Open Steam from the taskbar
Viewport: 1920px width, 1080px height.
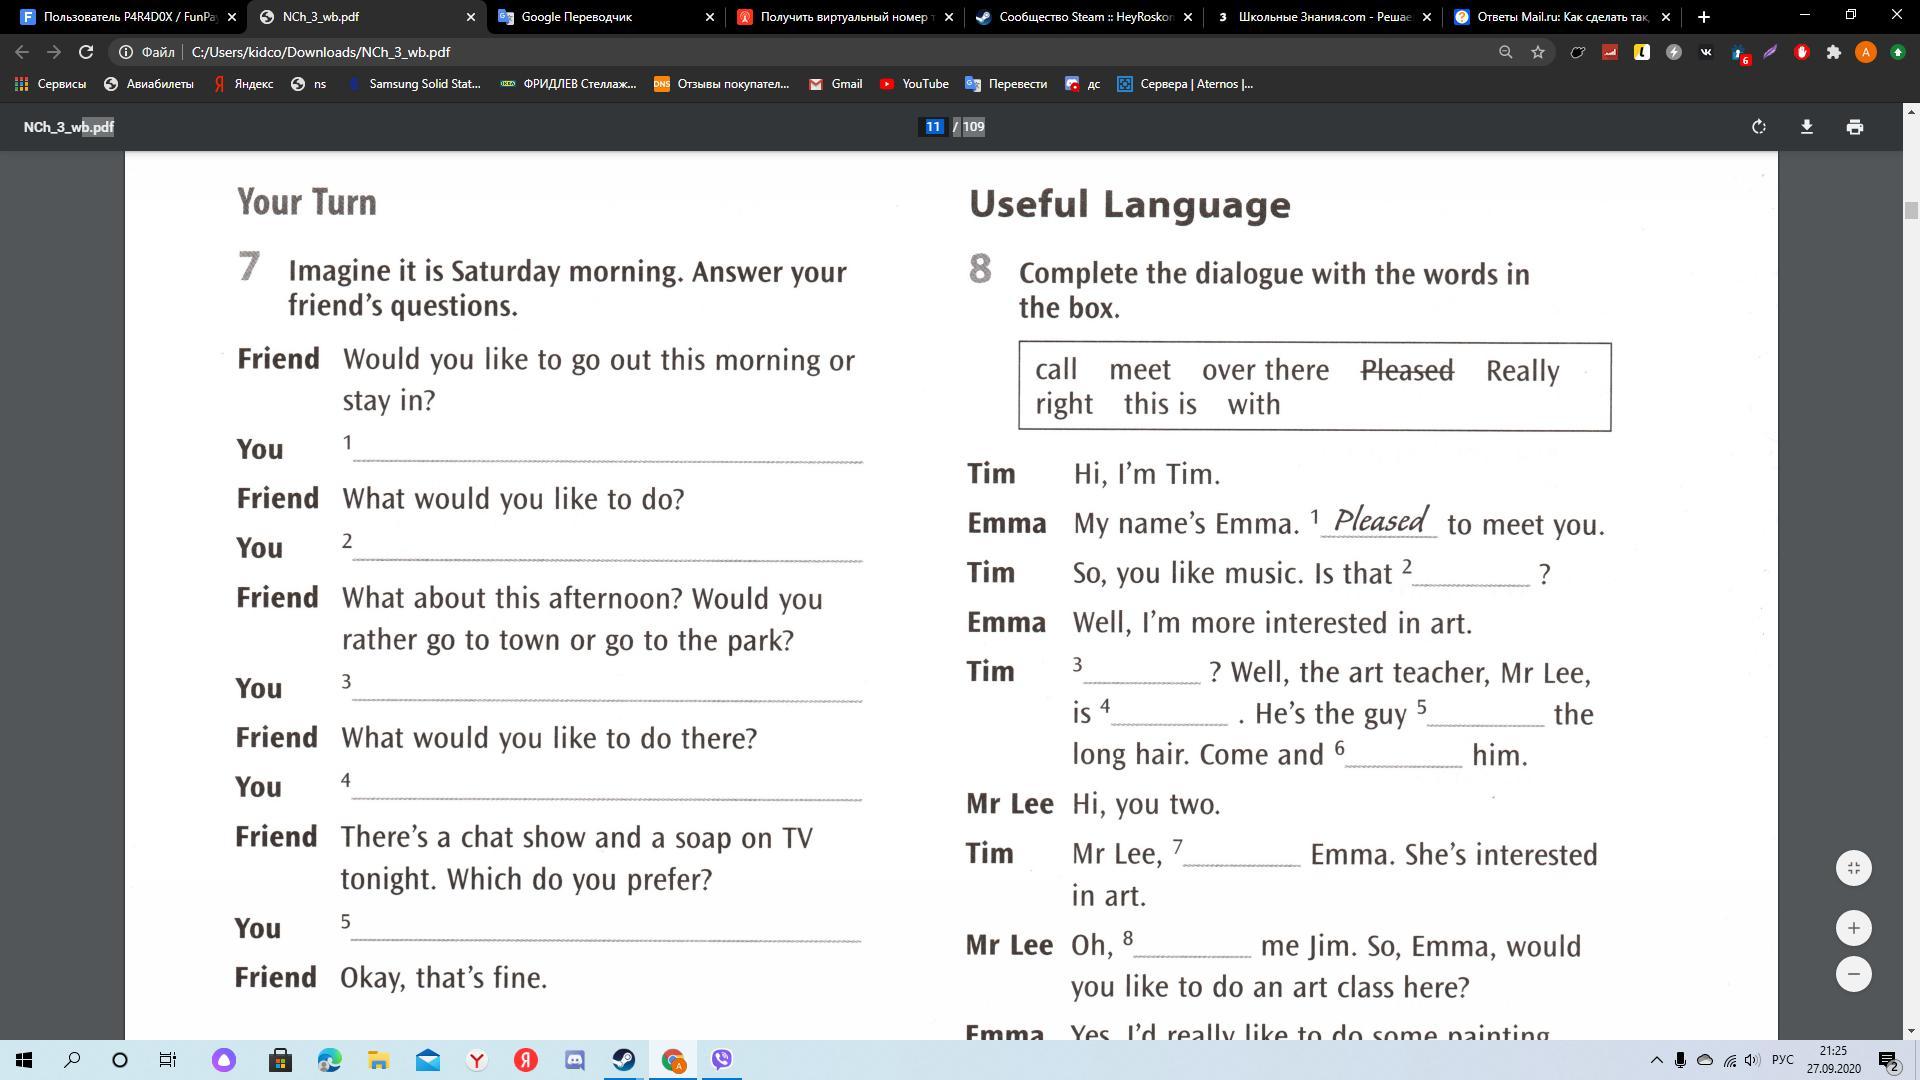624,1060
